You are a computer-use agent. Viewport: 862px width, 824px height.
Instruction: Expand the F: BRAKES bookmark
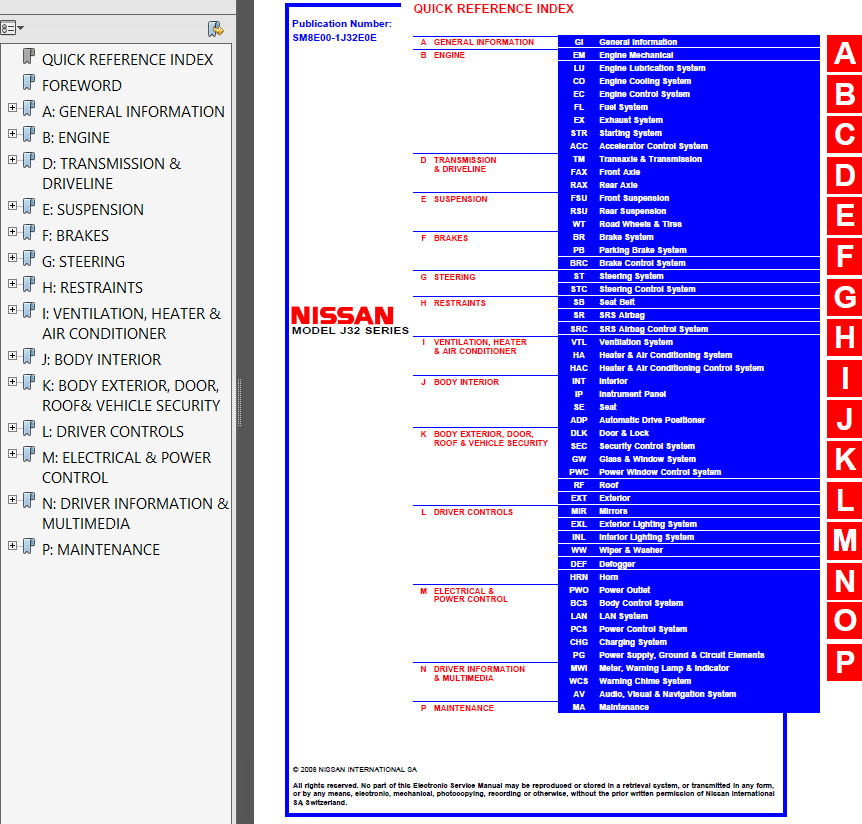[x=12, y=232]
